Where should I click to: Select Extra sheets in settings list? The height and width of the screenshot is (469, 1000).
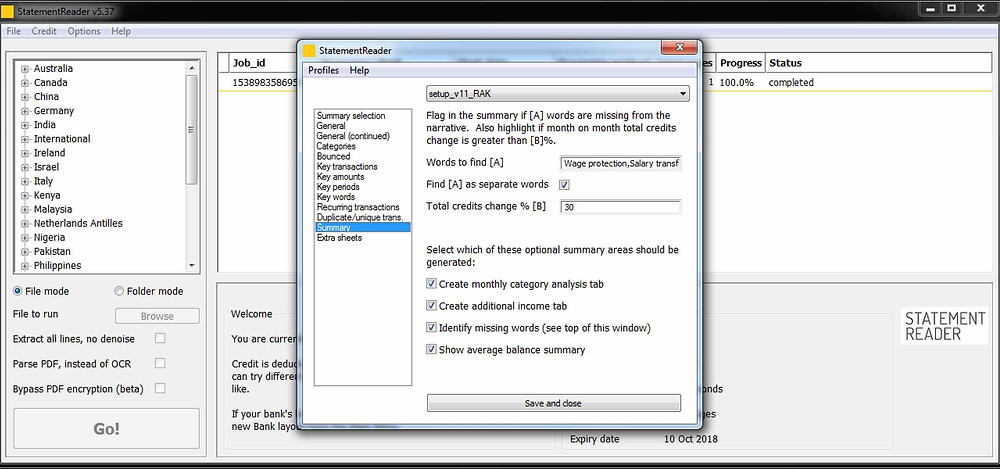point(339,238)
